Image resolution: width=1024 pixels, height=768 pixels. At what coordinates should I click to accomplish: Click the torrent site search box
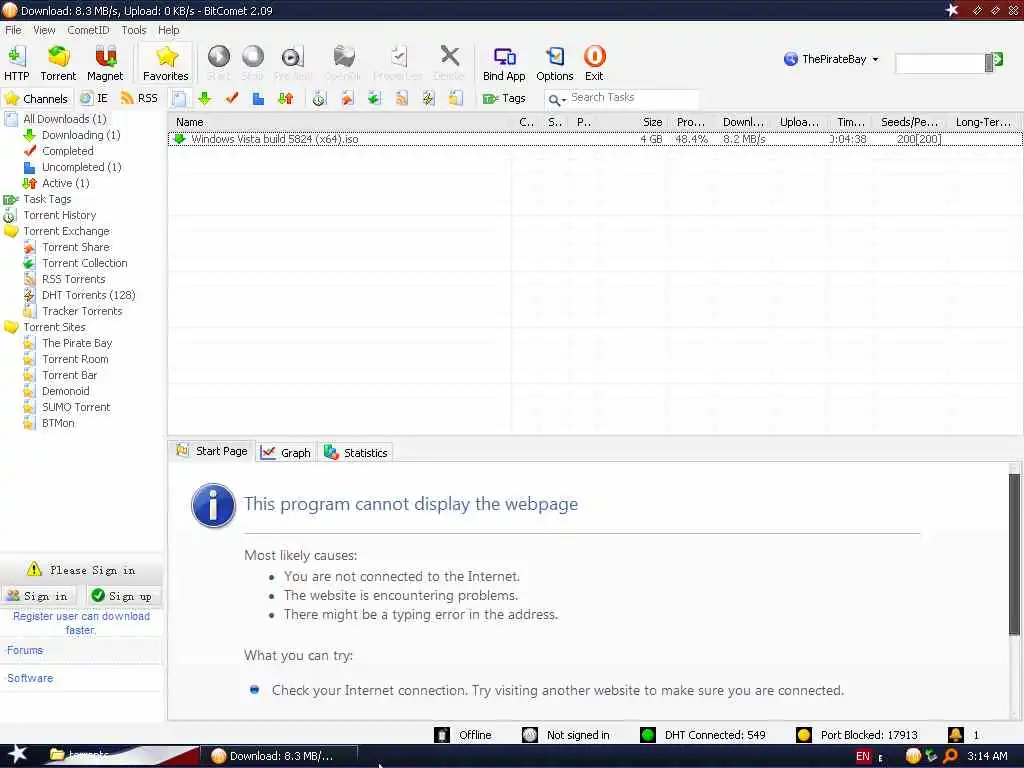pos(940,63)
